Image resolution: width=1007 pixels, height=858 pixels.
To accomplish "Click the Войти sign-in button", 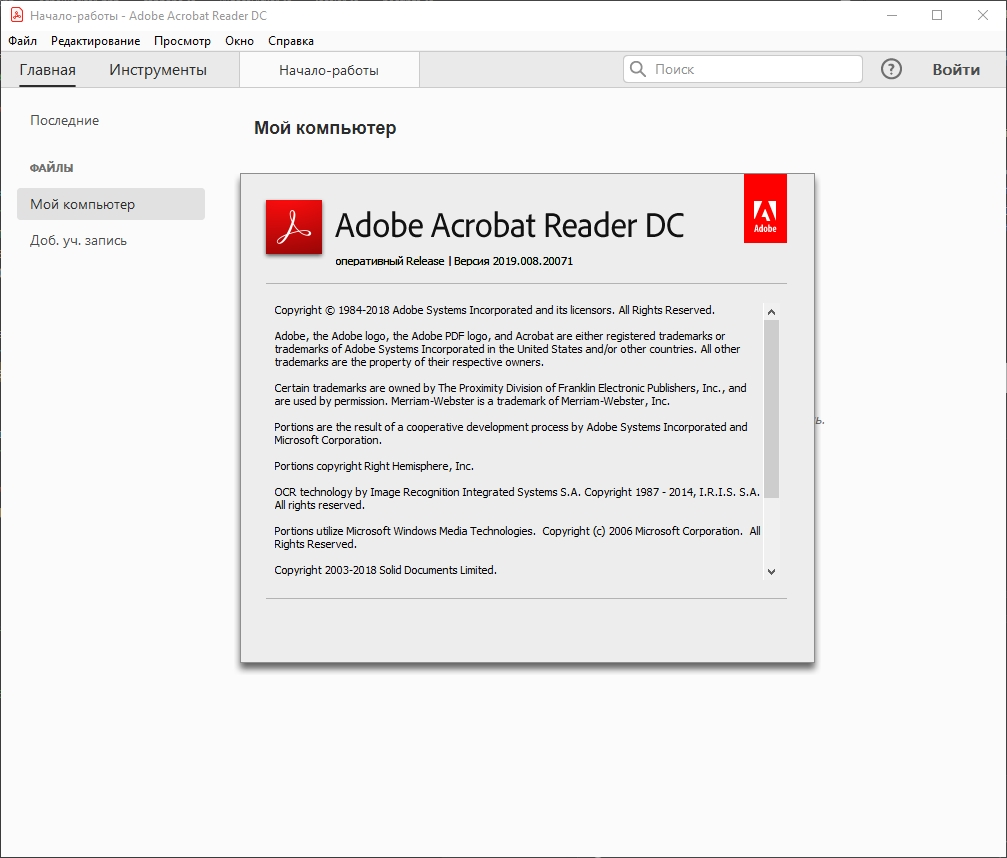I will [956, 69].
